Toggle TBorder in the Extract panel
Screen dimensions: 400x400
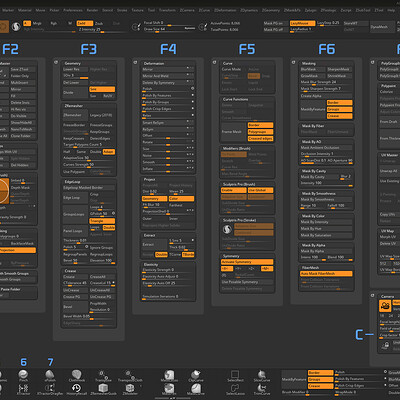pos(188,255)
